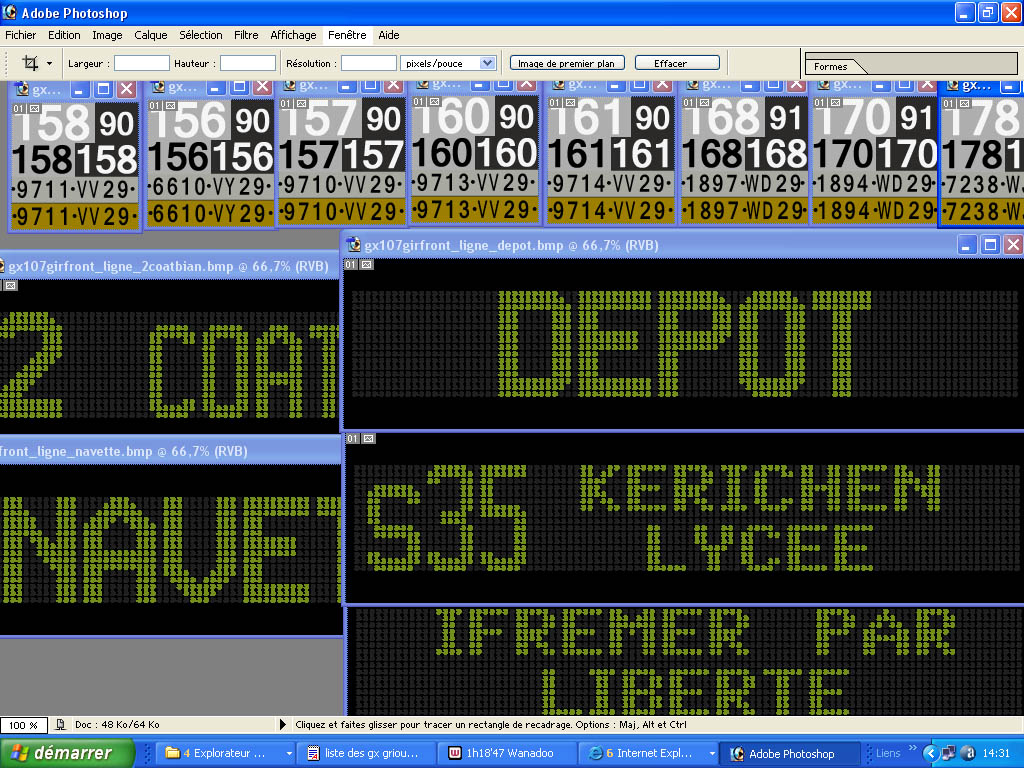Expand the status bar info arrow
The image size is (1024, 768).
click(283, 725)
